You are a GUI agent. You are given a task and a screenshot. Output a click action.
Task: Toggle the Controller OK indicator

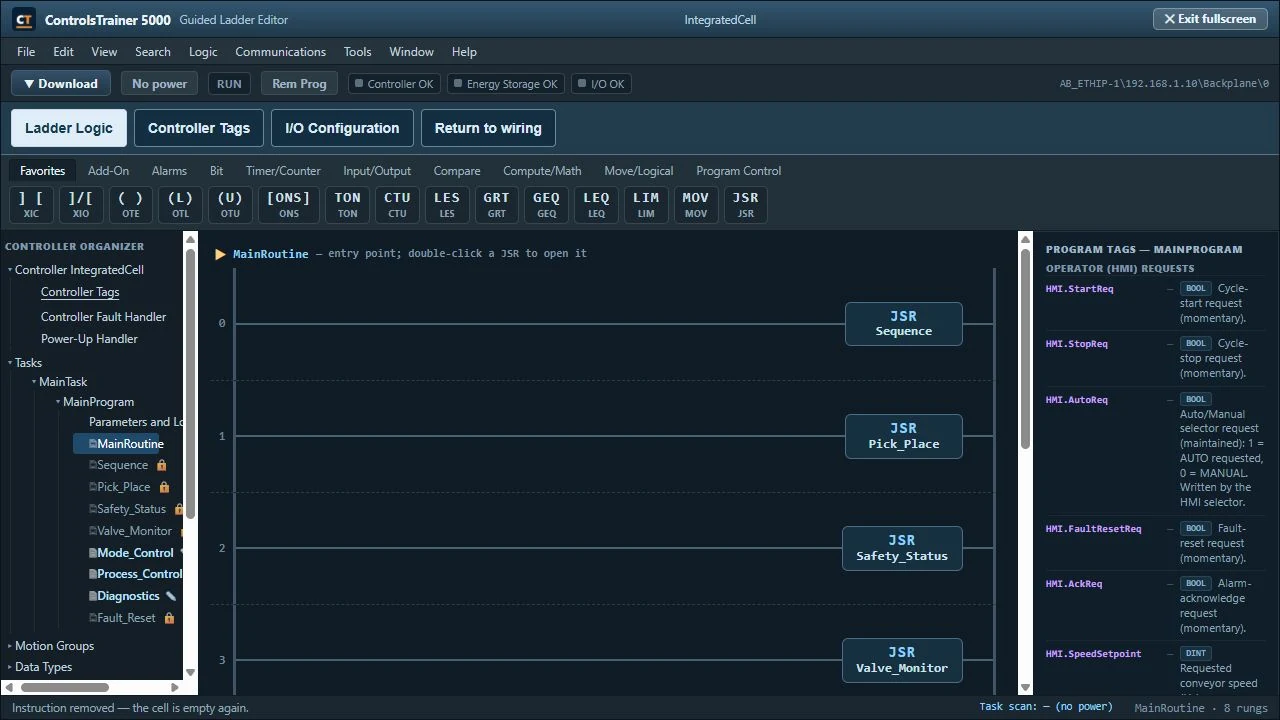(394, 84)
